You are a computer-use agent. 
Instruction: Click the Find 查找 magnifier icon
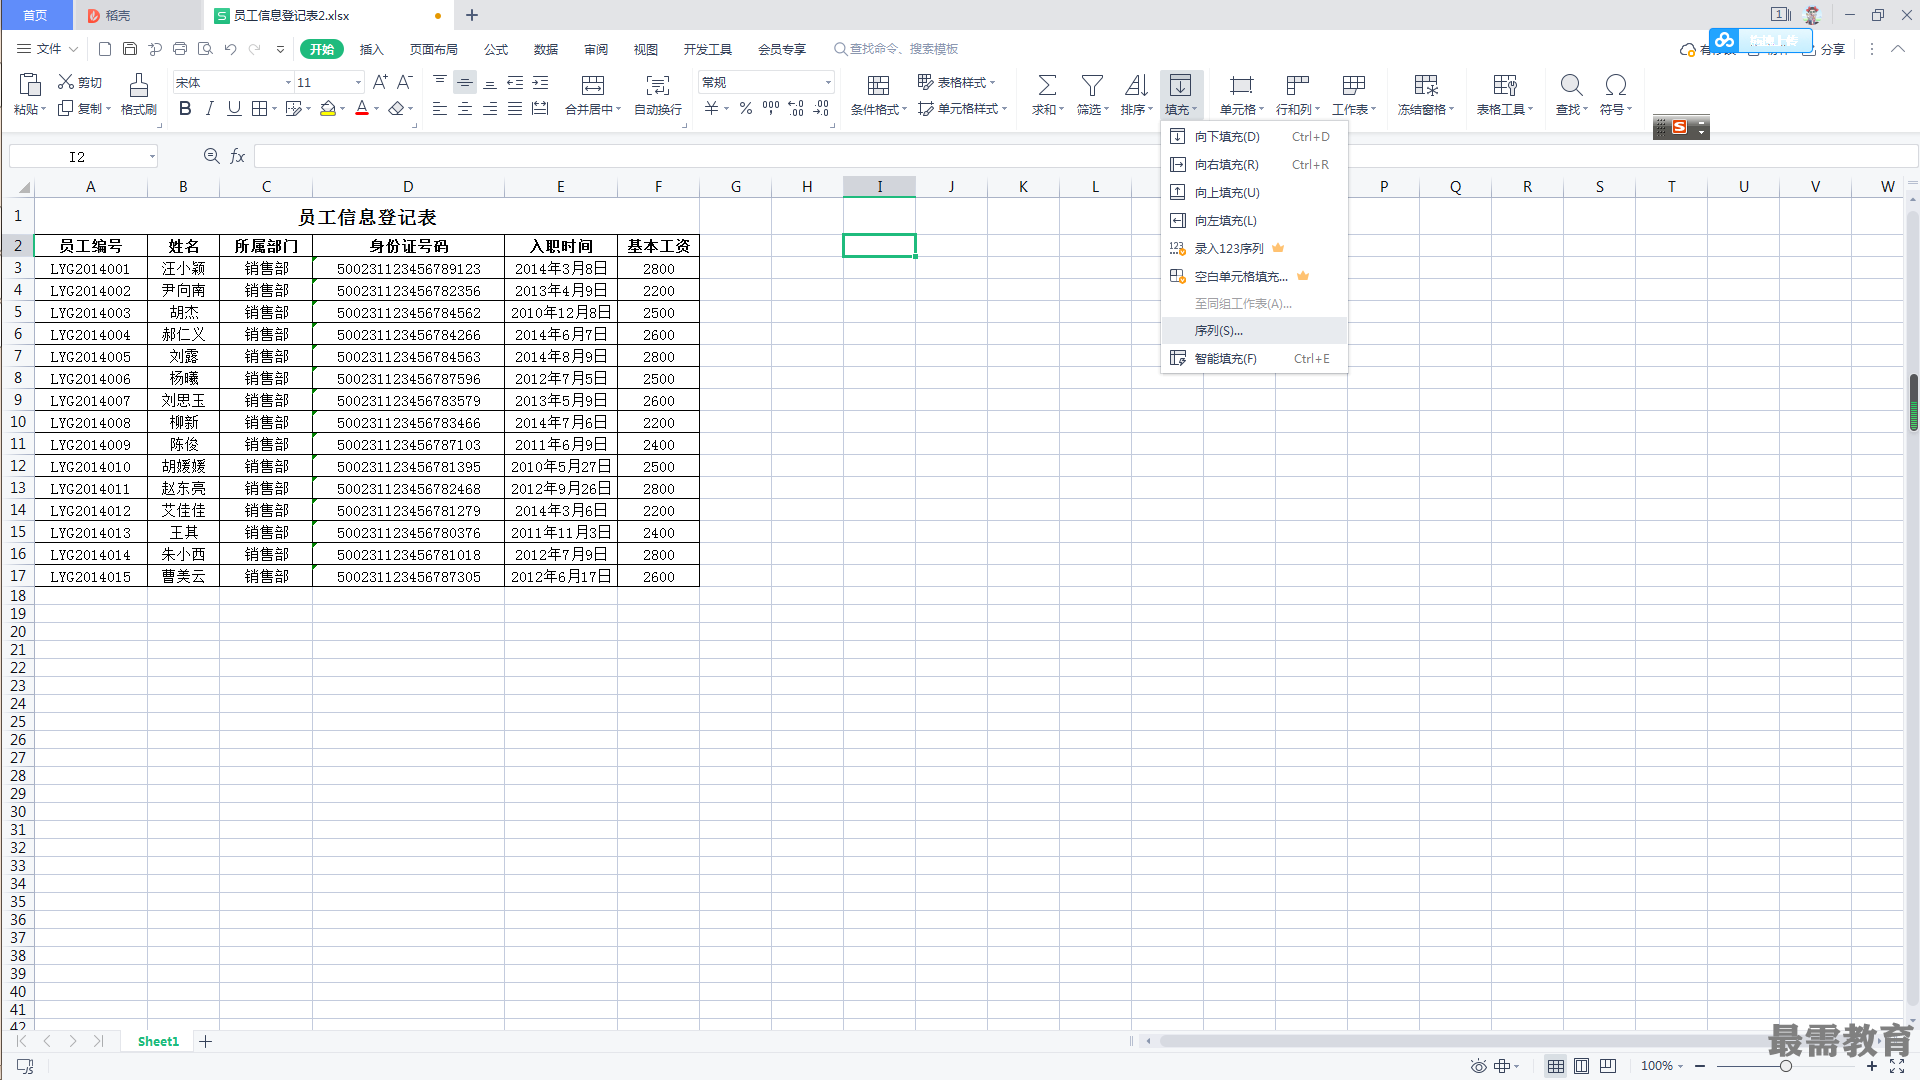point(1572,85)
